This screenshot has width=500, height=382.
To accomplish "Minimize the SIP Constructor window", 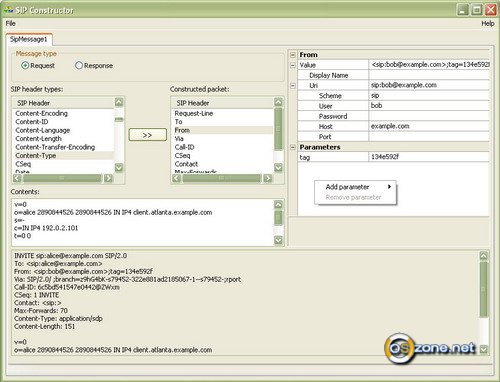I will point(462,10).
